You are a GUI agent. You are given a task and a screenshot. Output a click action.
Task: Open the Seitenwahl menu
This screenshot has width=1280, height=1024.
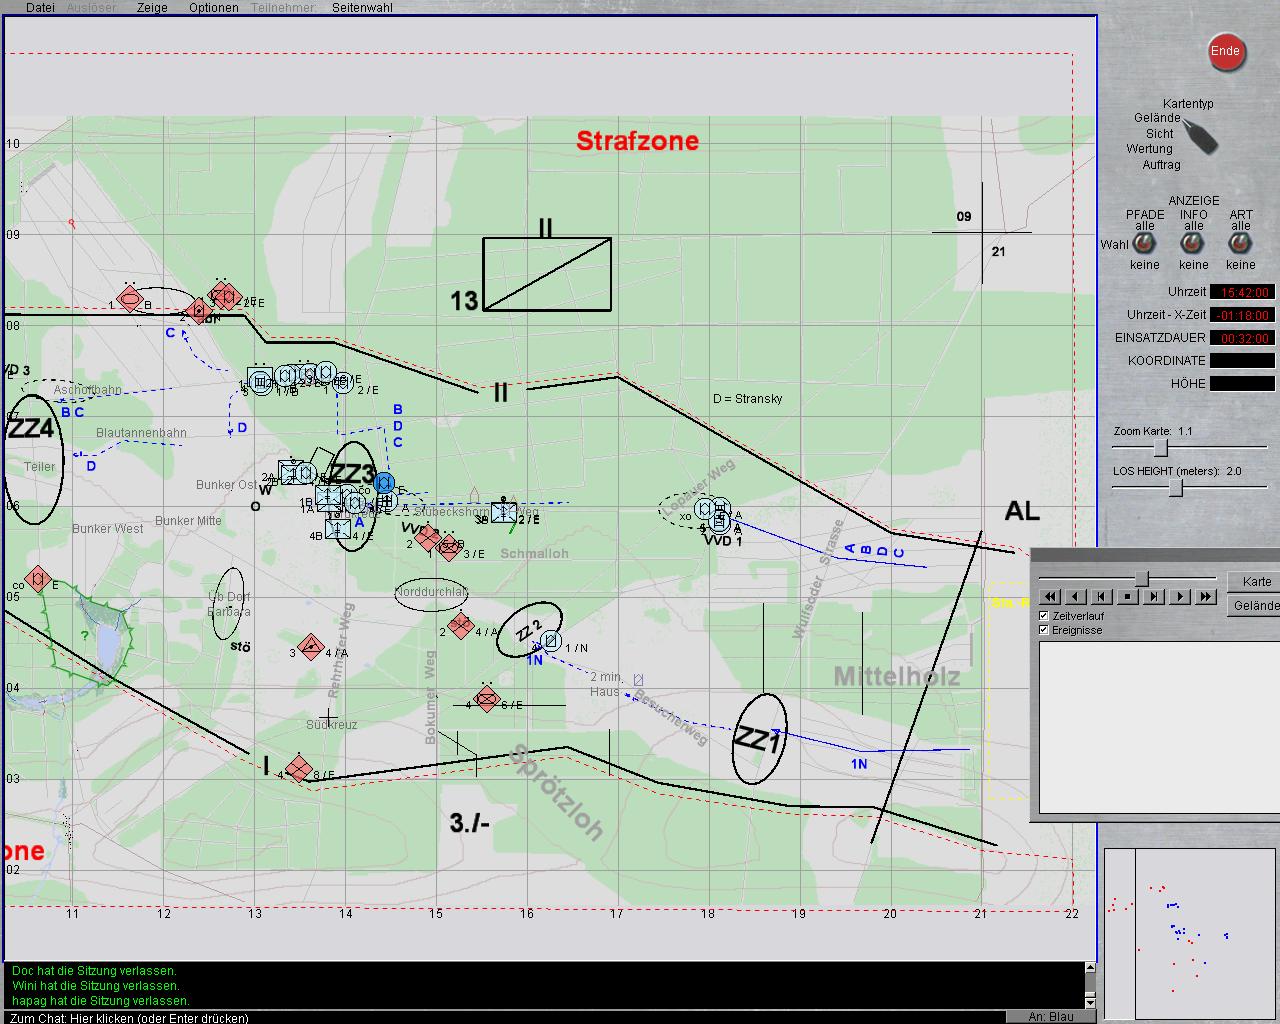click(362, 7)
